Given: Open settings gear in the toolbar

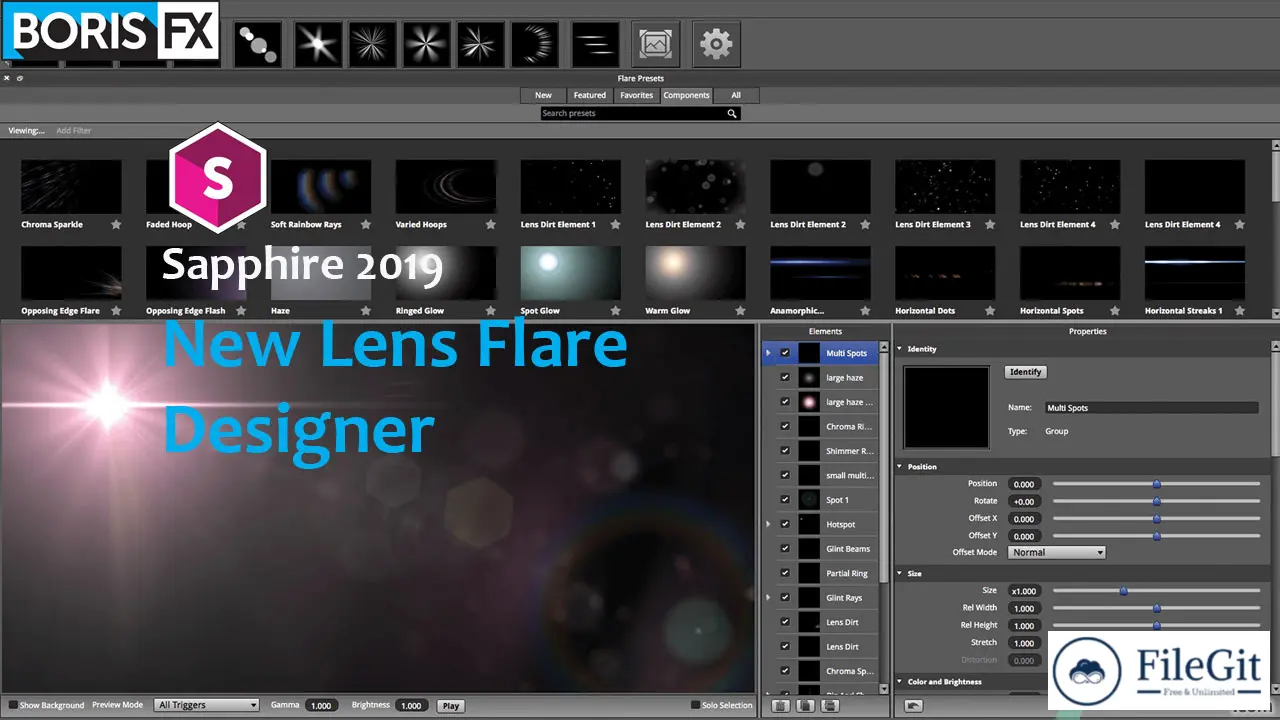Looking at the screenshot, I should [x=716, y=44].
